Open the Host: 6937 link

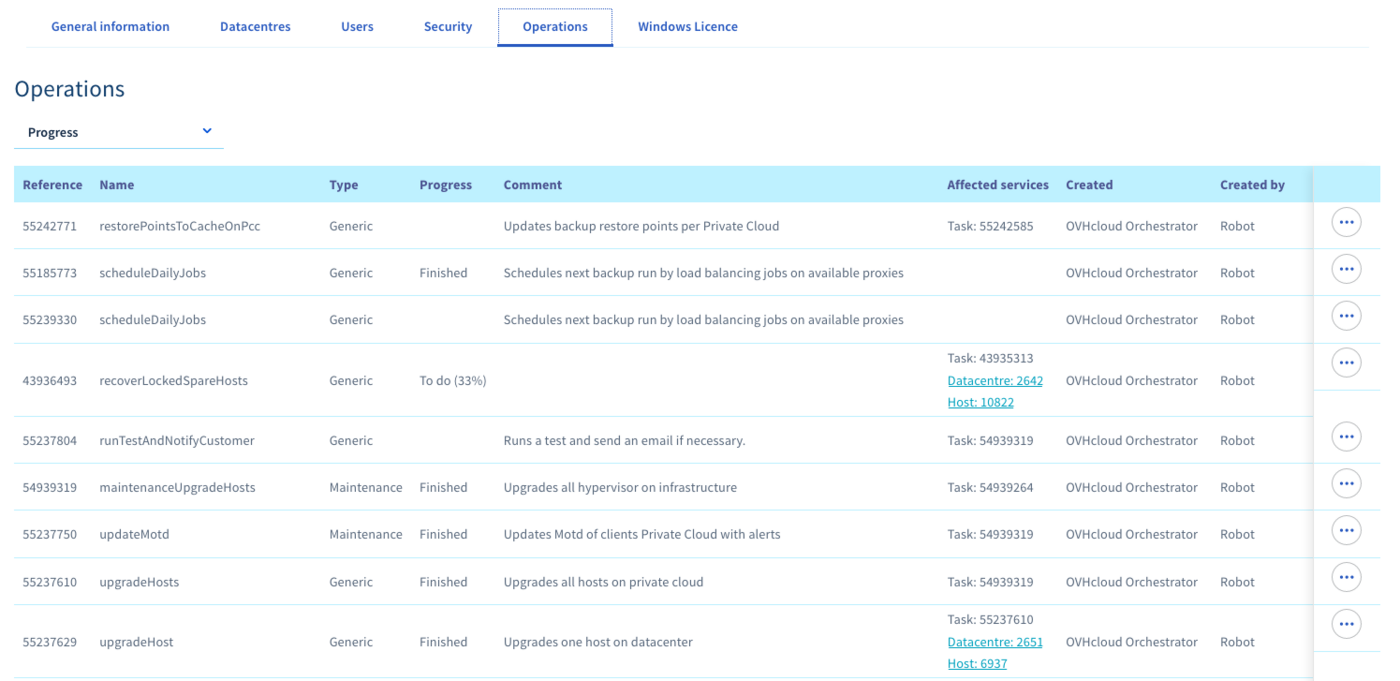click(x=977, y=664)
